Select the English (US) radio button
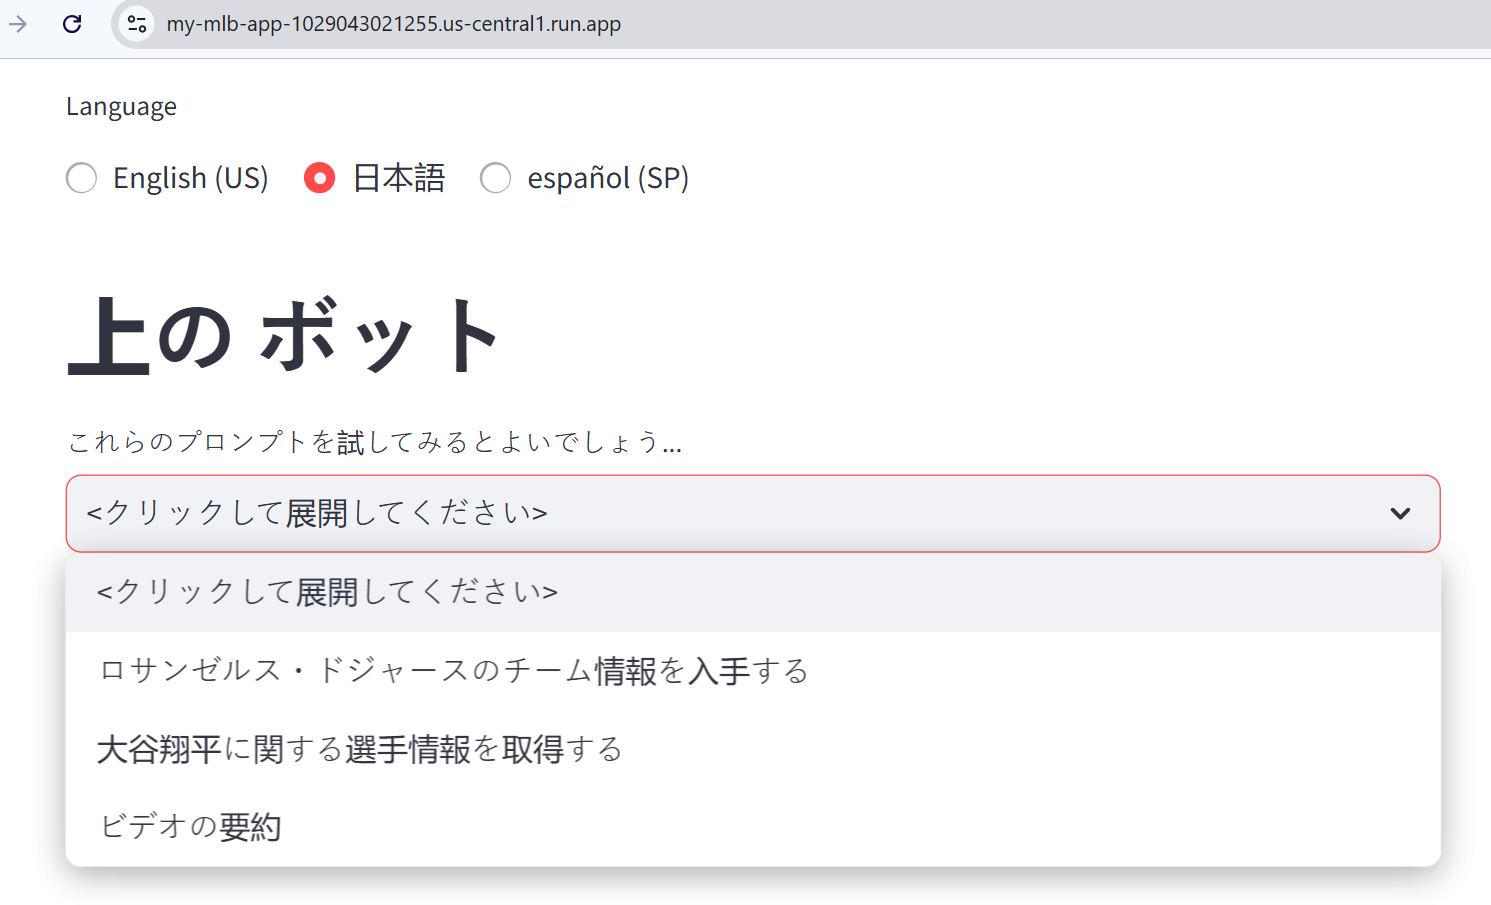1491x905 pixels. click(81, 177)
